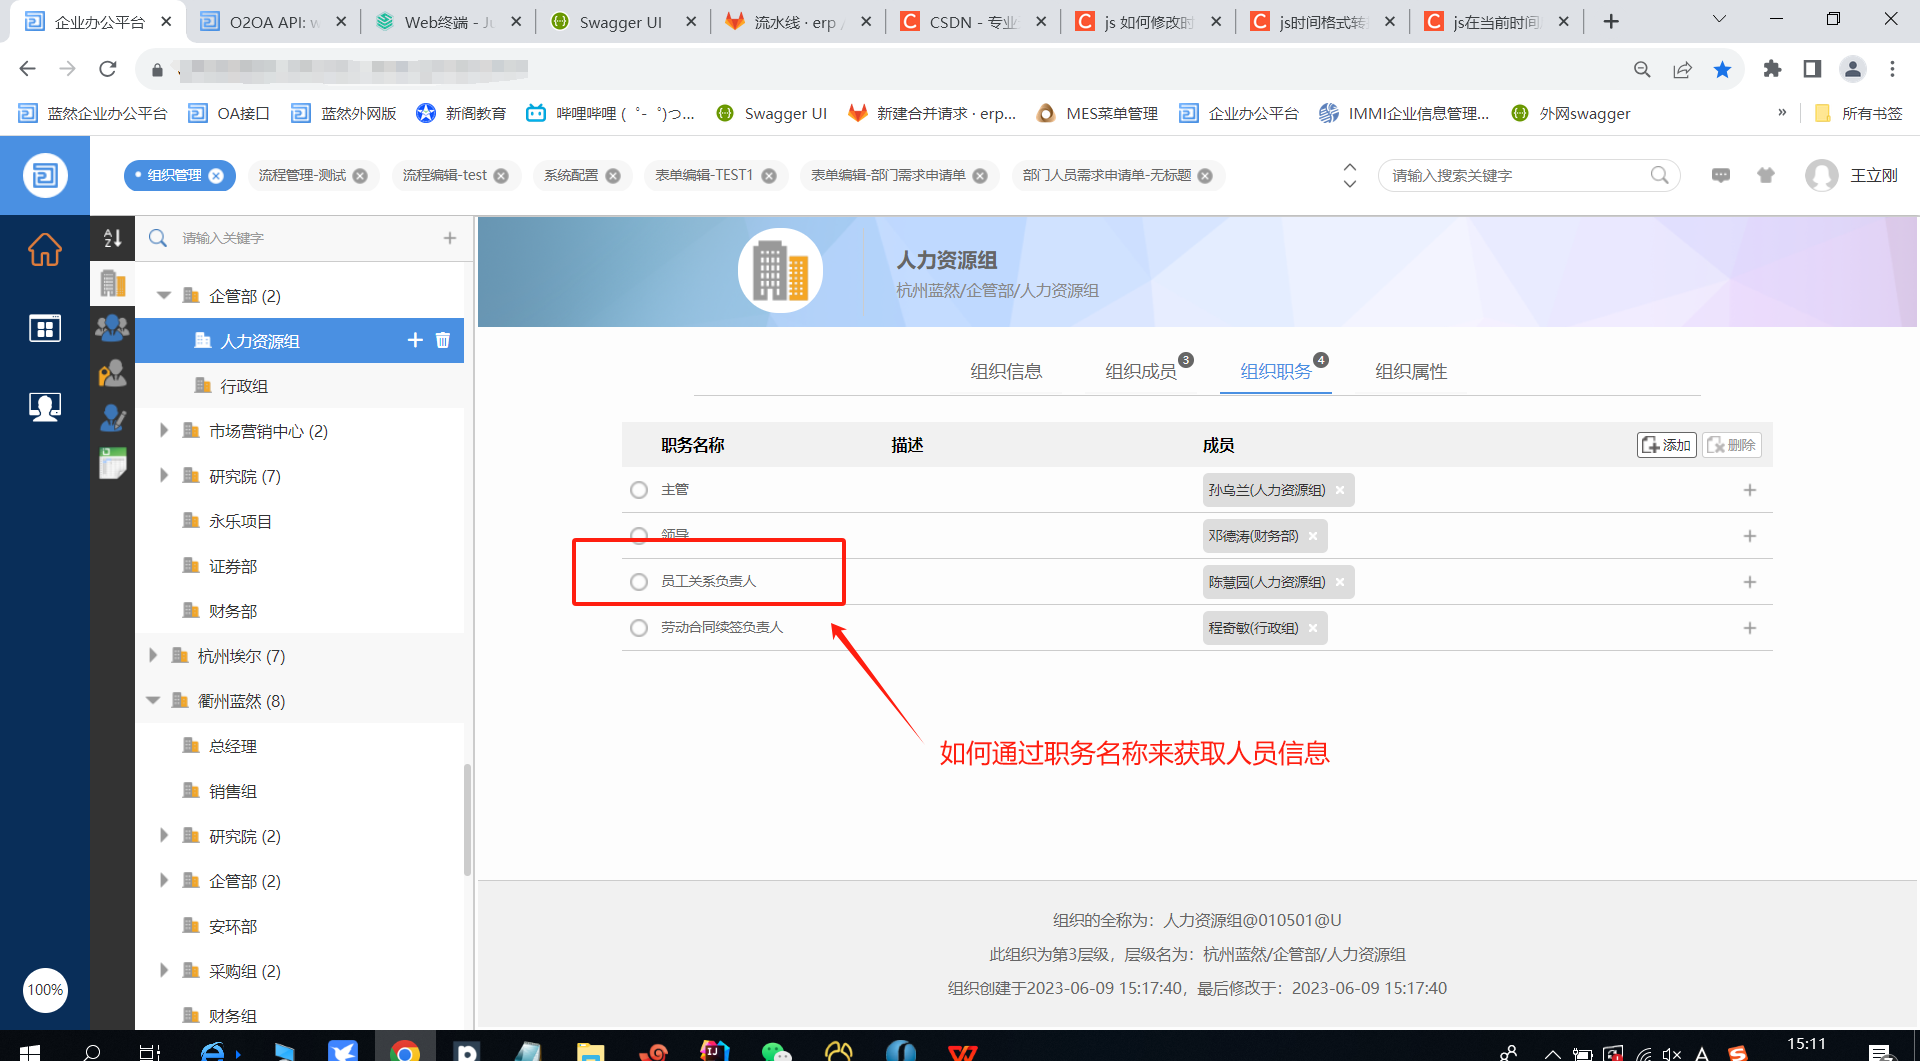Toggle the sort order icon above tree
1920x1061 pixels.
tap(113, 238)
